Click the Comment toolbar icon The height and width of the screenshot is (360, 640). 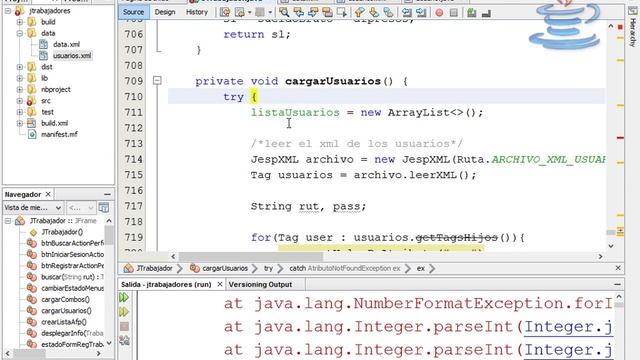(472, 13)
